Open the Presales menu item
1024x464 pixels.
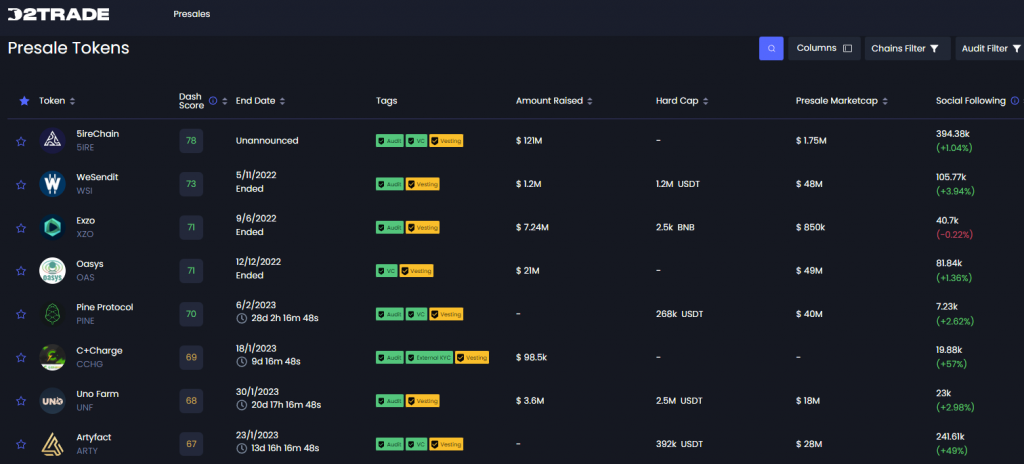click(x=192, y=14)
